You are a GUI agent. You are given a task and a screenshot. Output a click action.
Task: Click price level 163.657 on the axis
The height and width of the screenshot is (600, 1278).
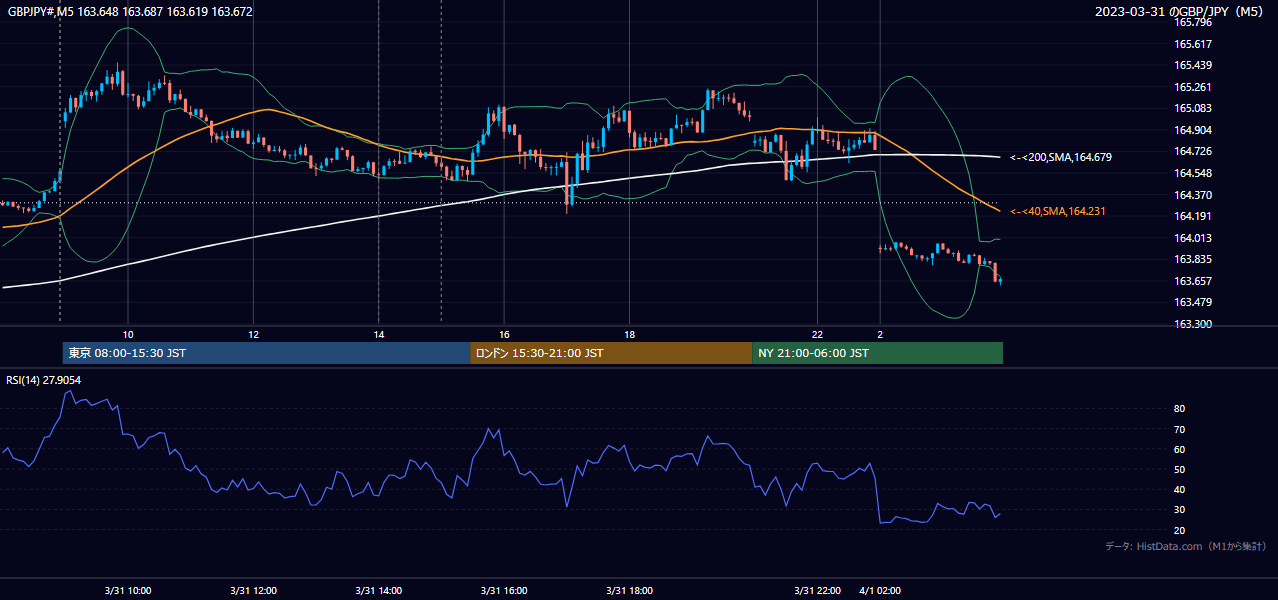(1192, 281)
